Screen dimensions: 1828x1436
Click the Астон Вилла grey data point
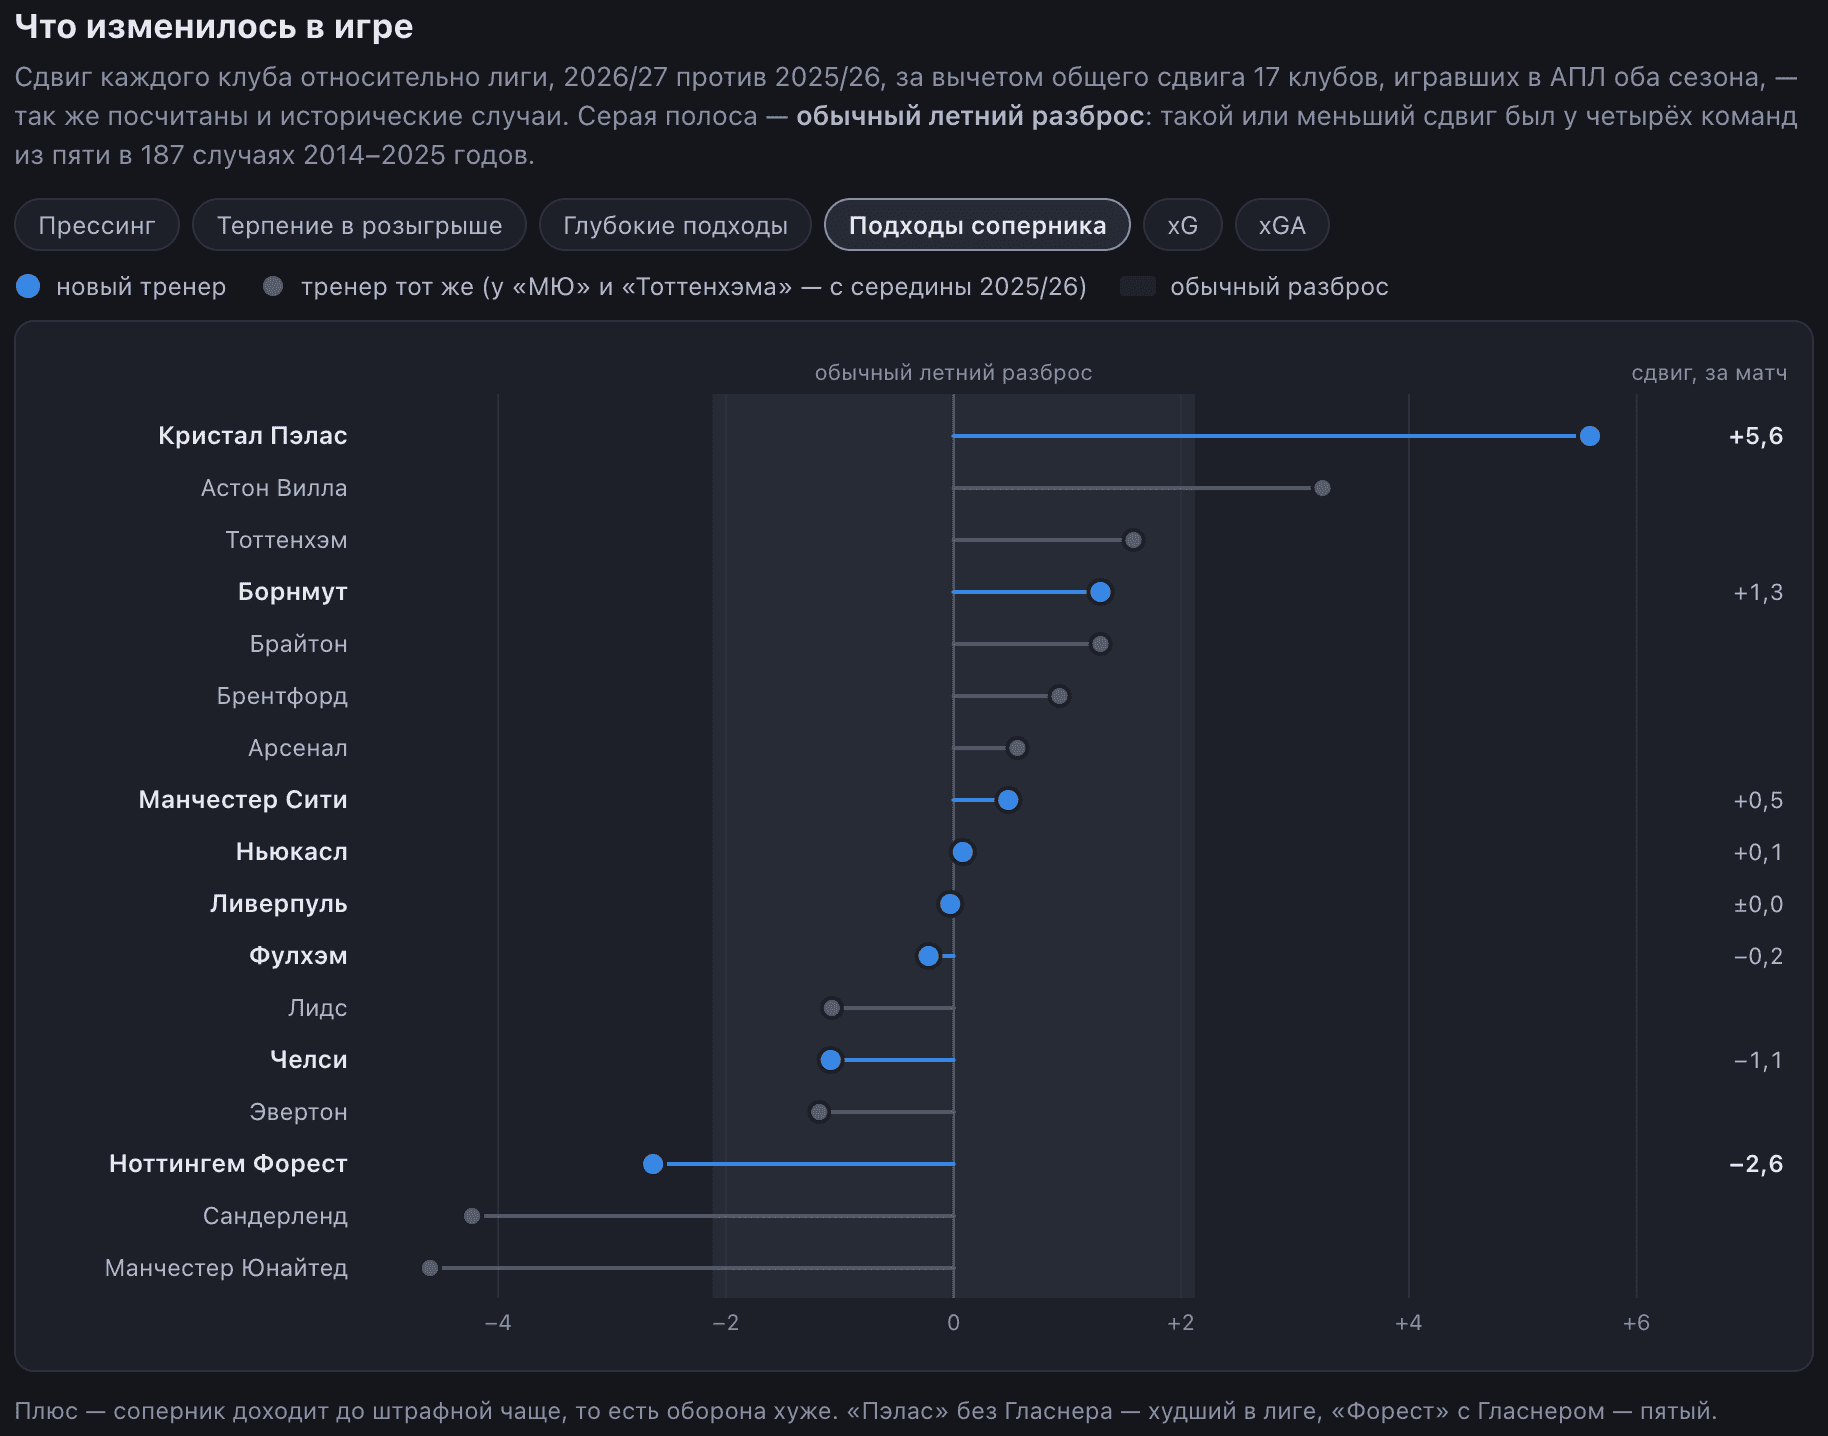pyautogui.click(x=1322, y=488)
